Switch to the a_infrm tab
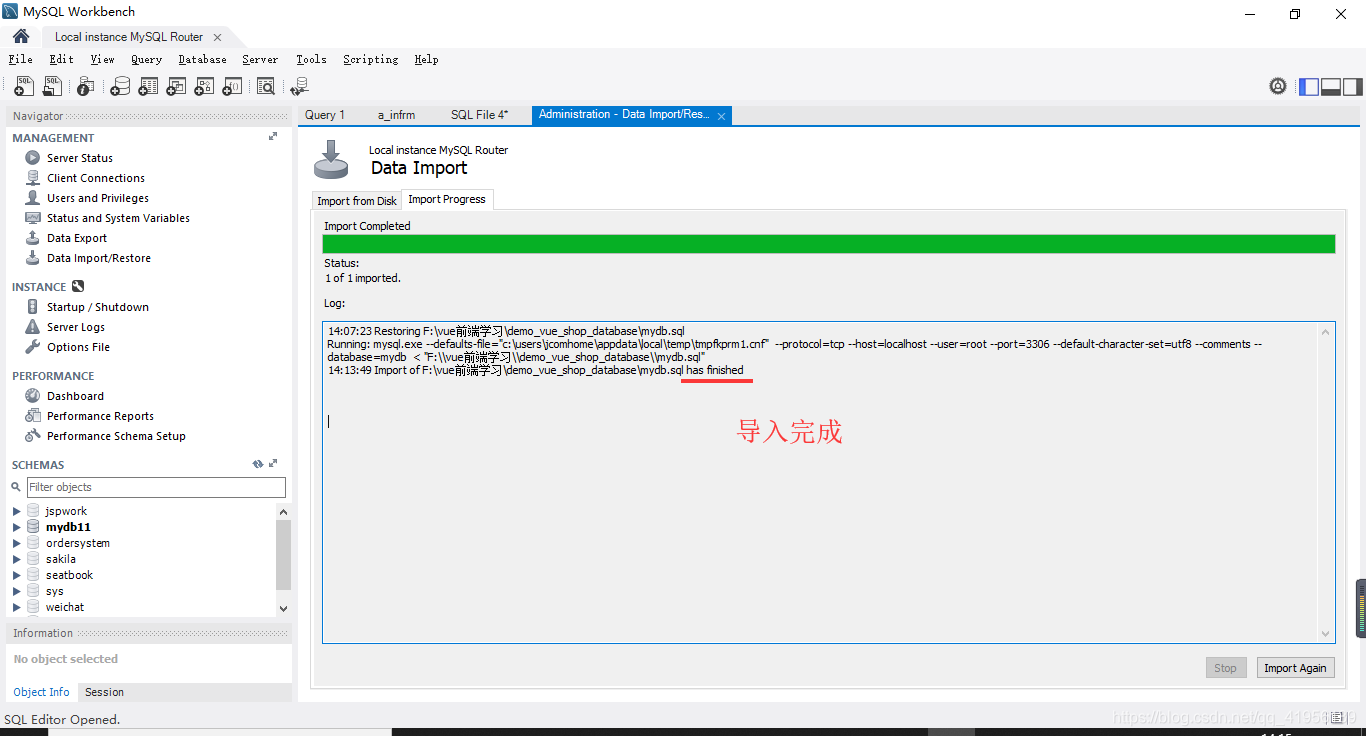Image resolution: width=1366 pixels, height=736 pixels. coord(396,115)
